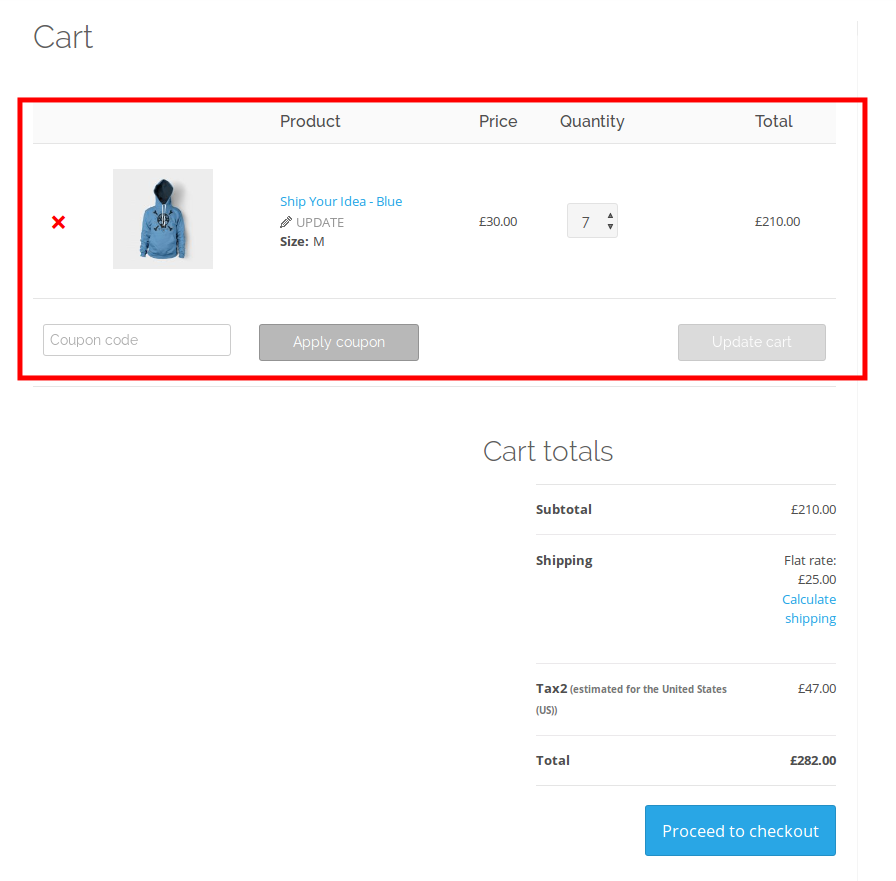Open the Calculate shipping link
The image size is (896, 881).
click(809, 609)
